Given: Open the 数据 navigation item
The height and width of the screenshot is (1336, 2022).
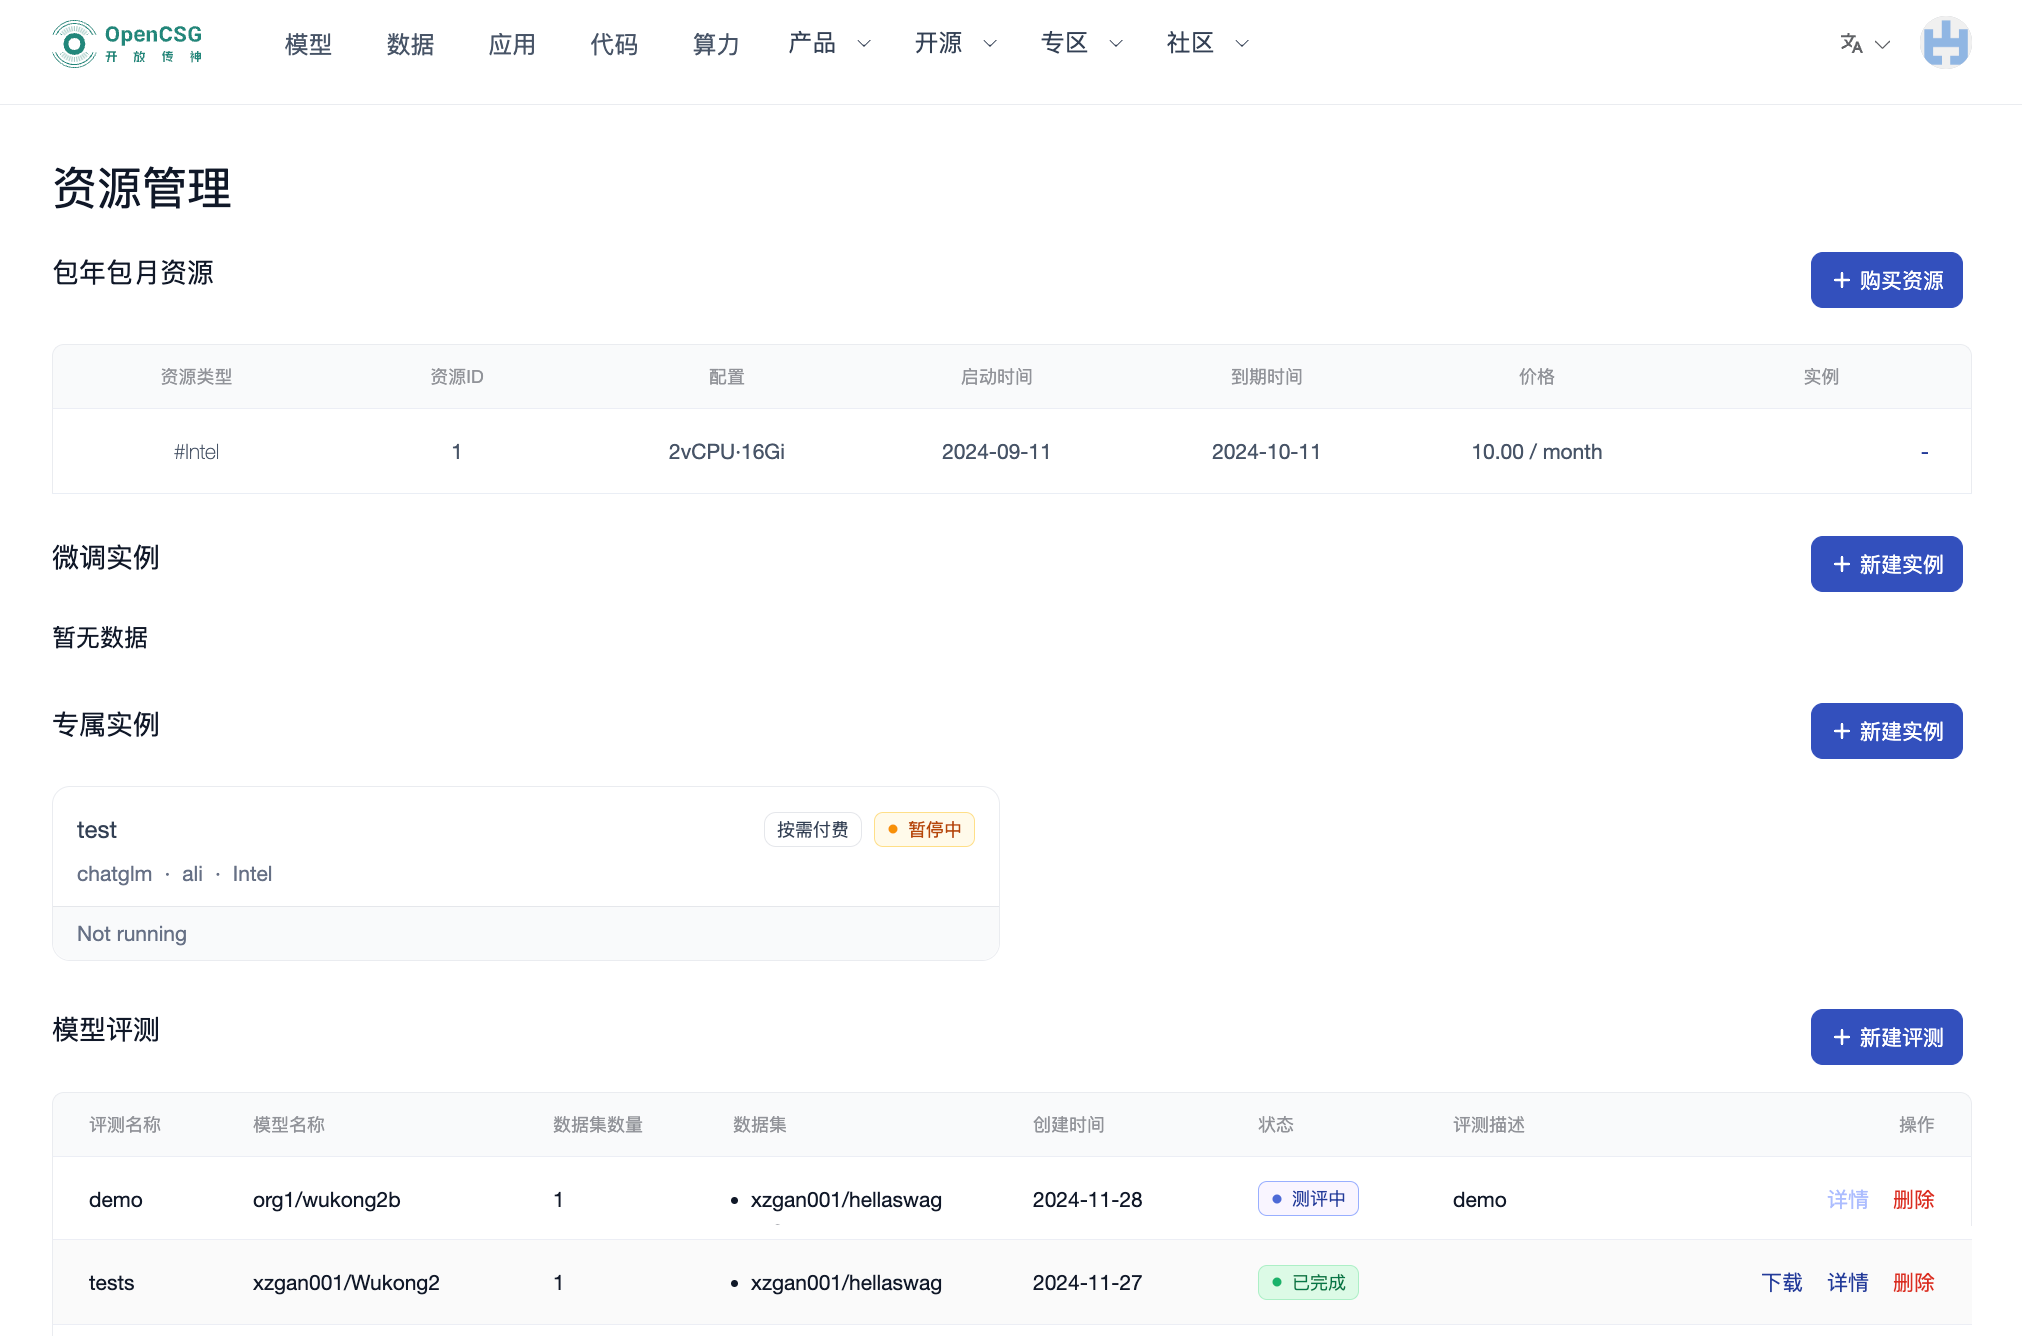Looking at the screenshot, I should pos(410,44).
